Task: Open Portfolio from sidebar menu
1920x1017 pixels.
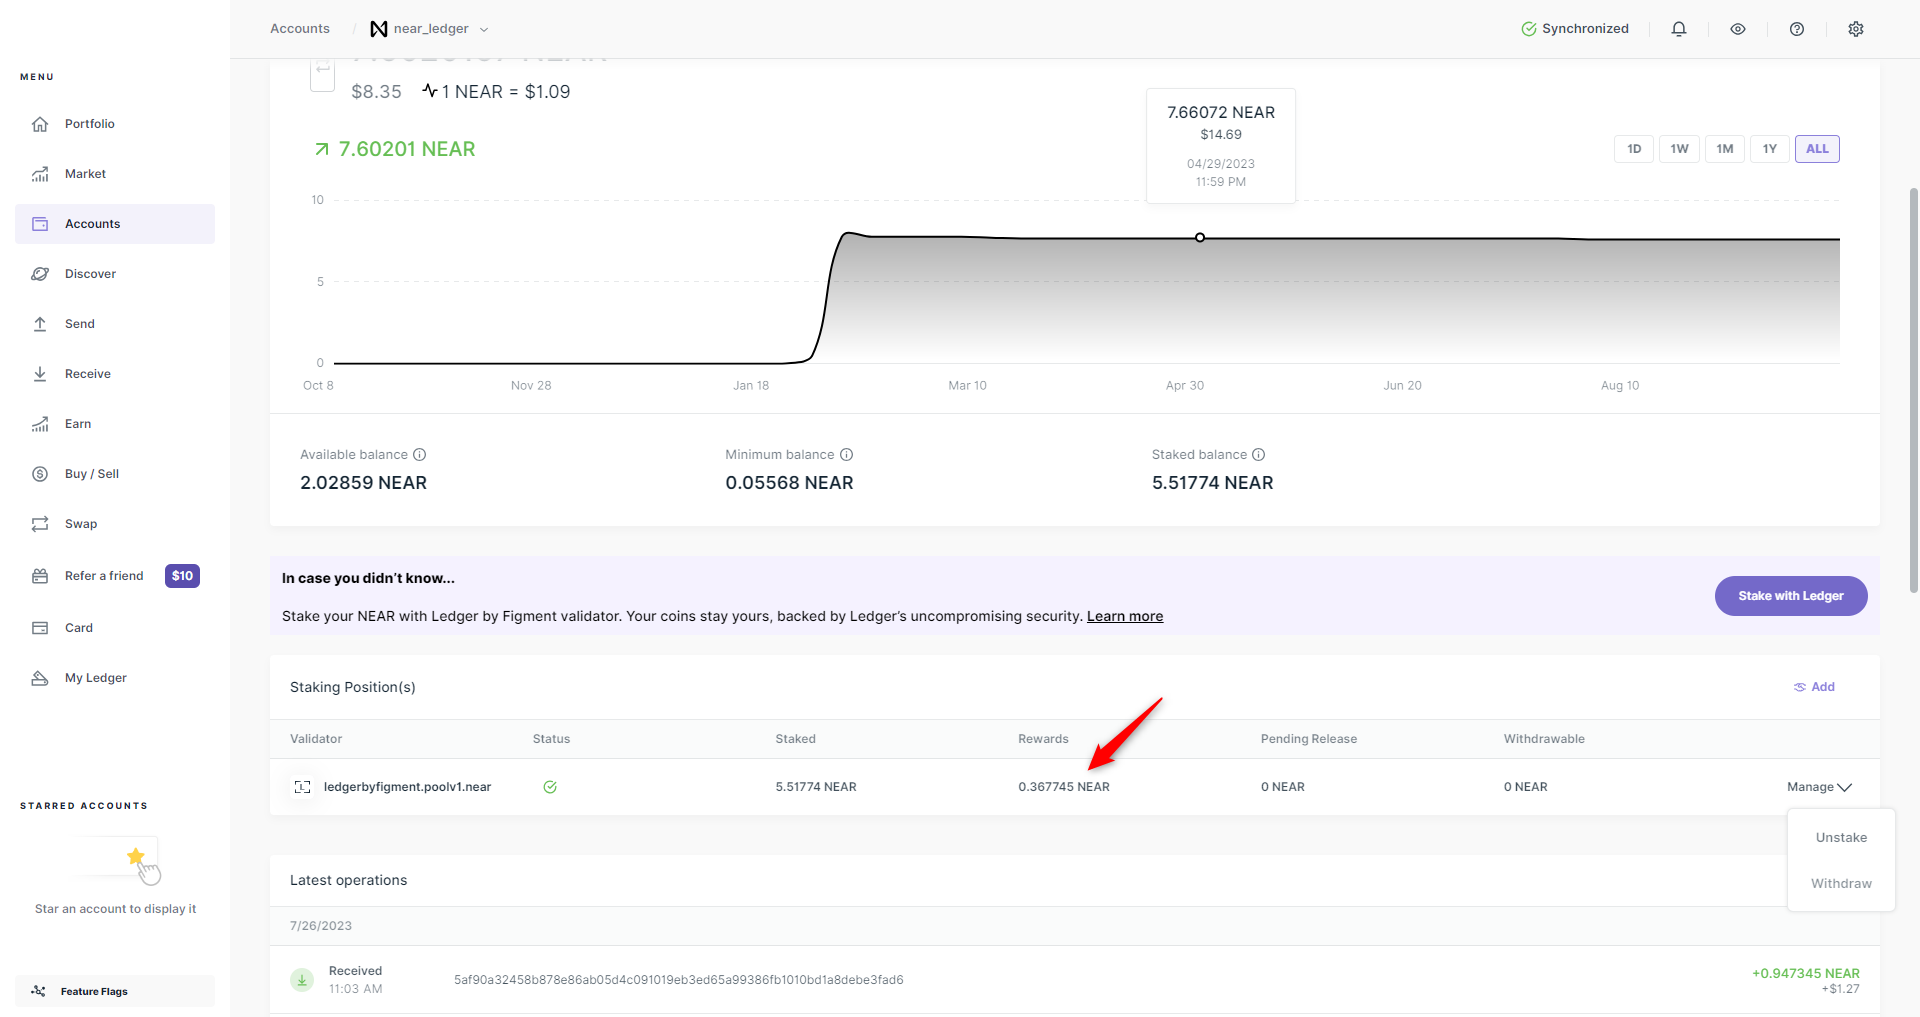Action: [x=115, y=124]
